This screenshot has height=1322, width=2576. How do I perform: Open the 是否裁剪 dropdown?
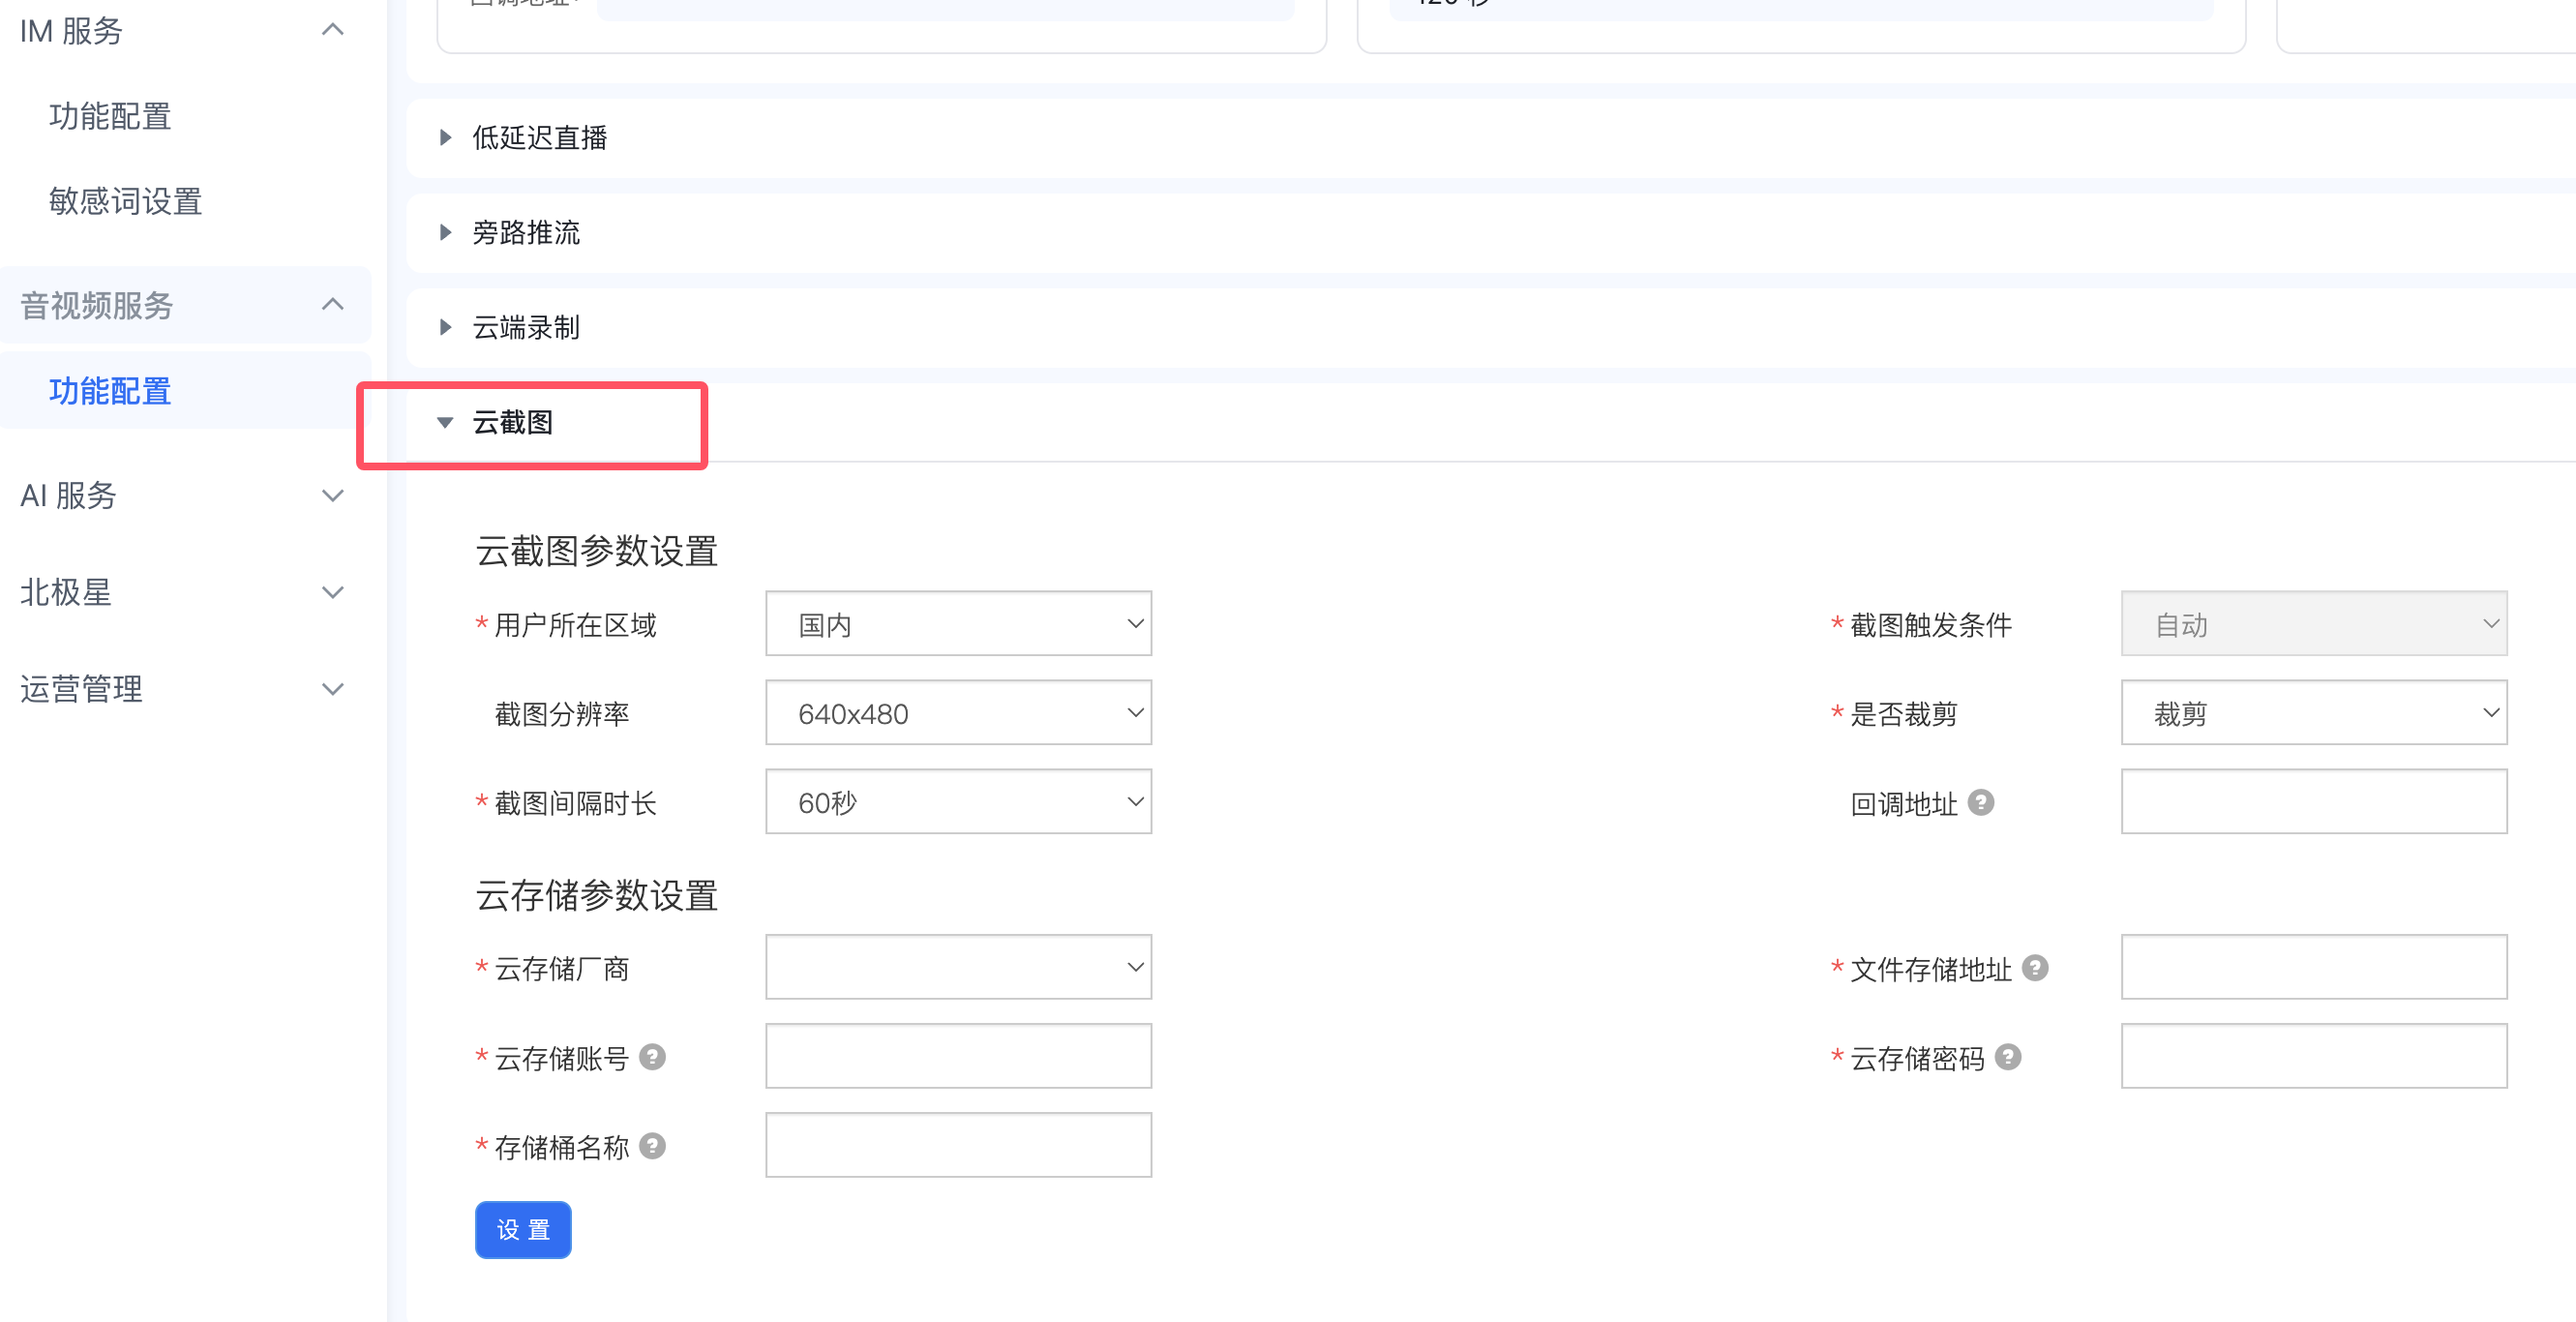click(2314, 712)
